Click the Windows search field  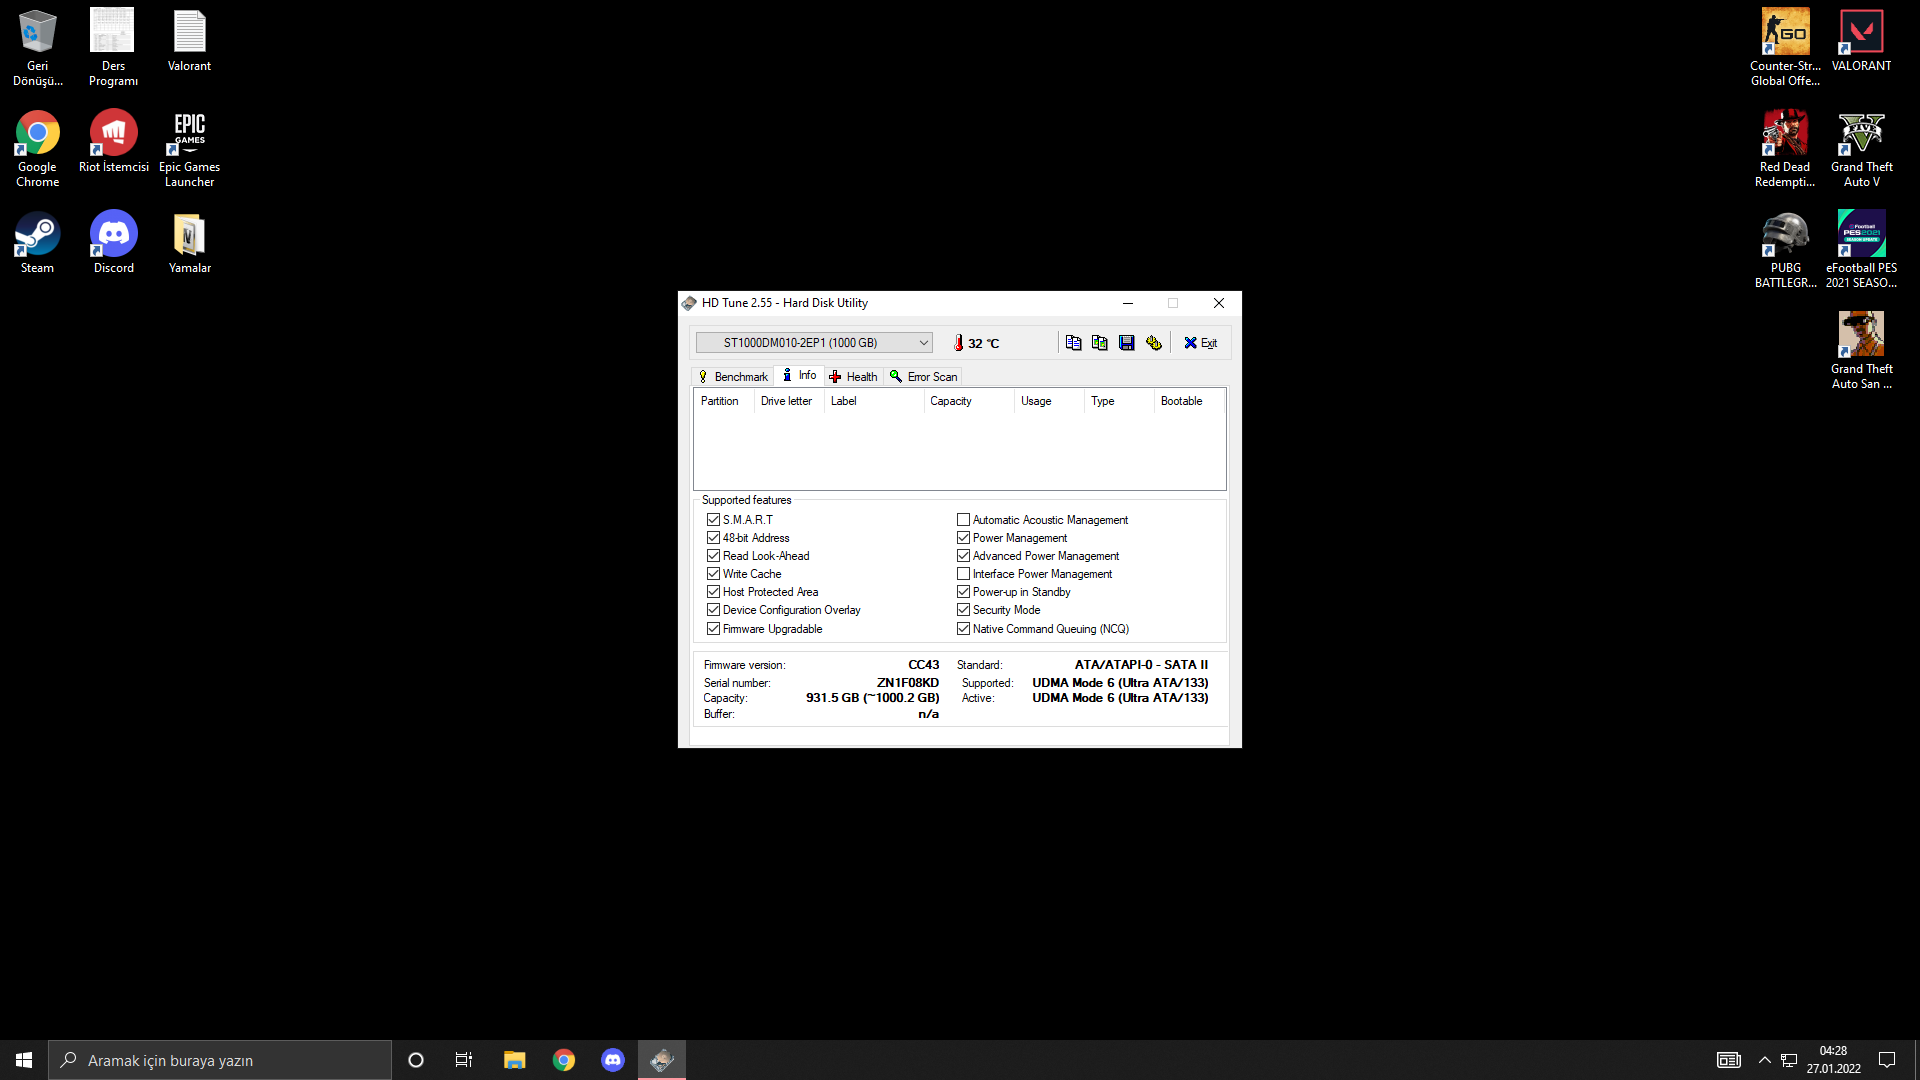click(x=220, y=1059)
